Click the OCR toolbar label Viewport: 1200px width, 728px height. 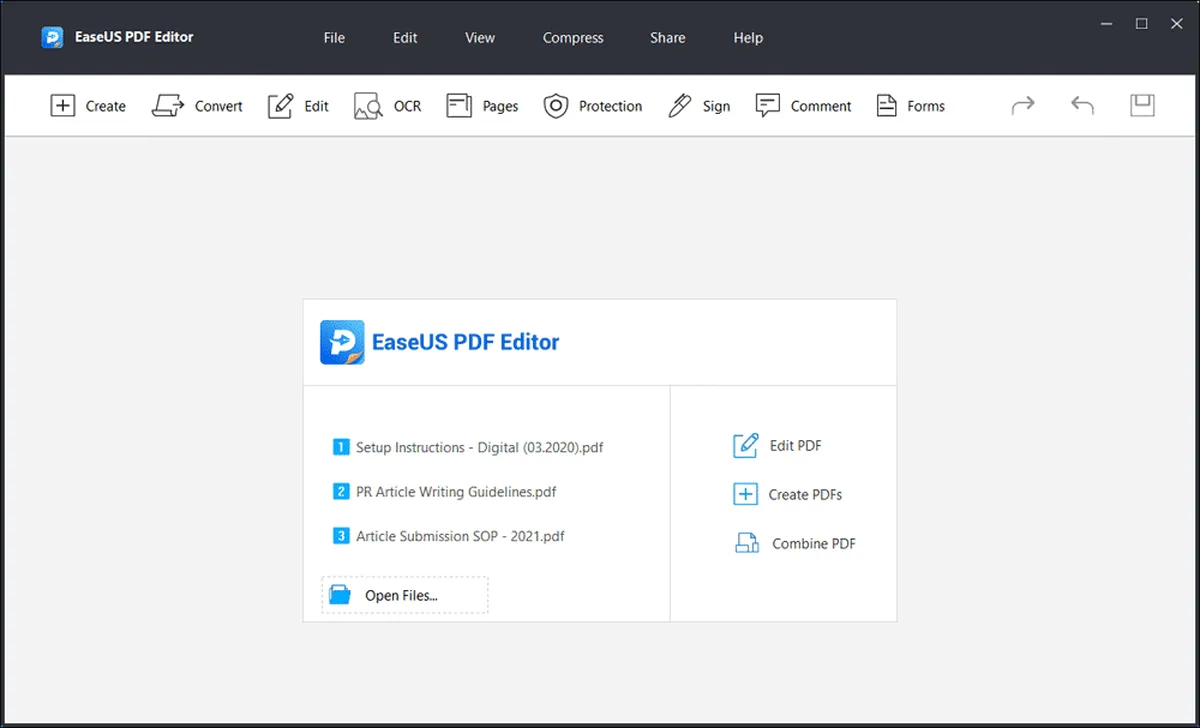point(408,106)
